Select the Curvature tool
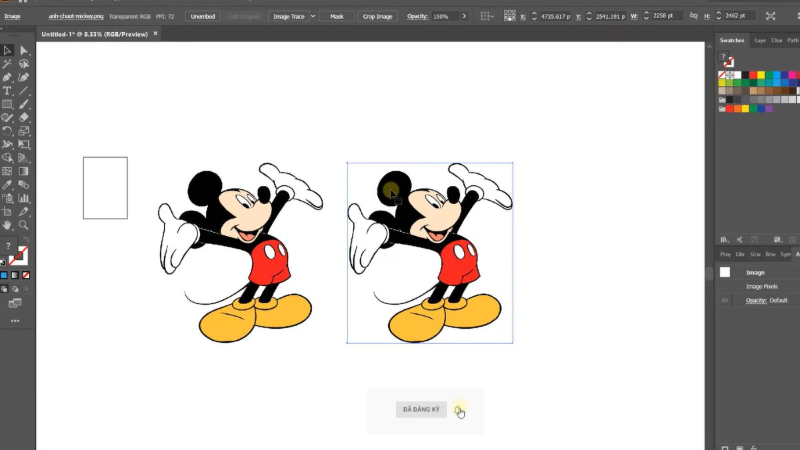Screen dimensions: 800x450 (x=23, y=78)
